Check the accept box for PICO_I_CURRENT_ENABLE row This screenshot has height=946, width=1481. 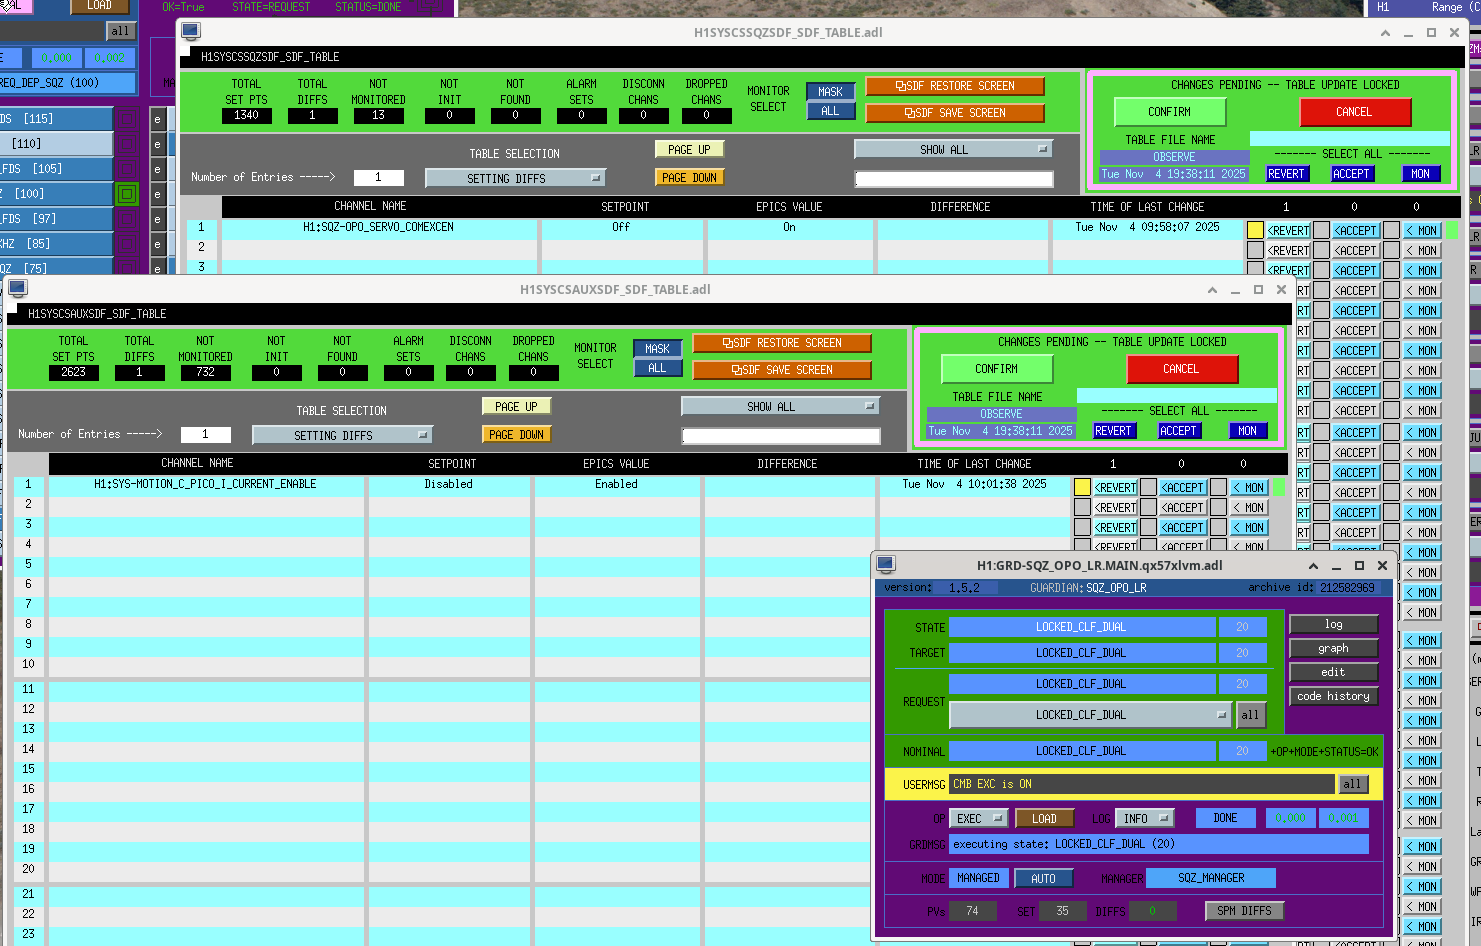coord(1149,487)
